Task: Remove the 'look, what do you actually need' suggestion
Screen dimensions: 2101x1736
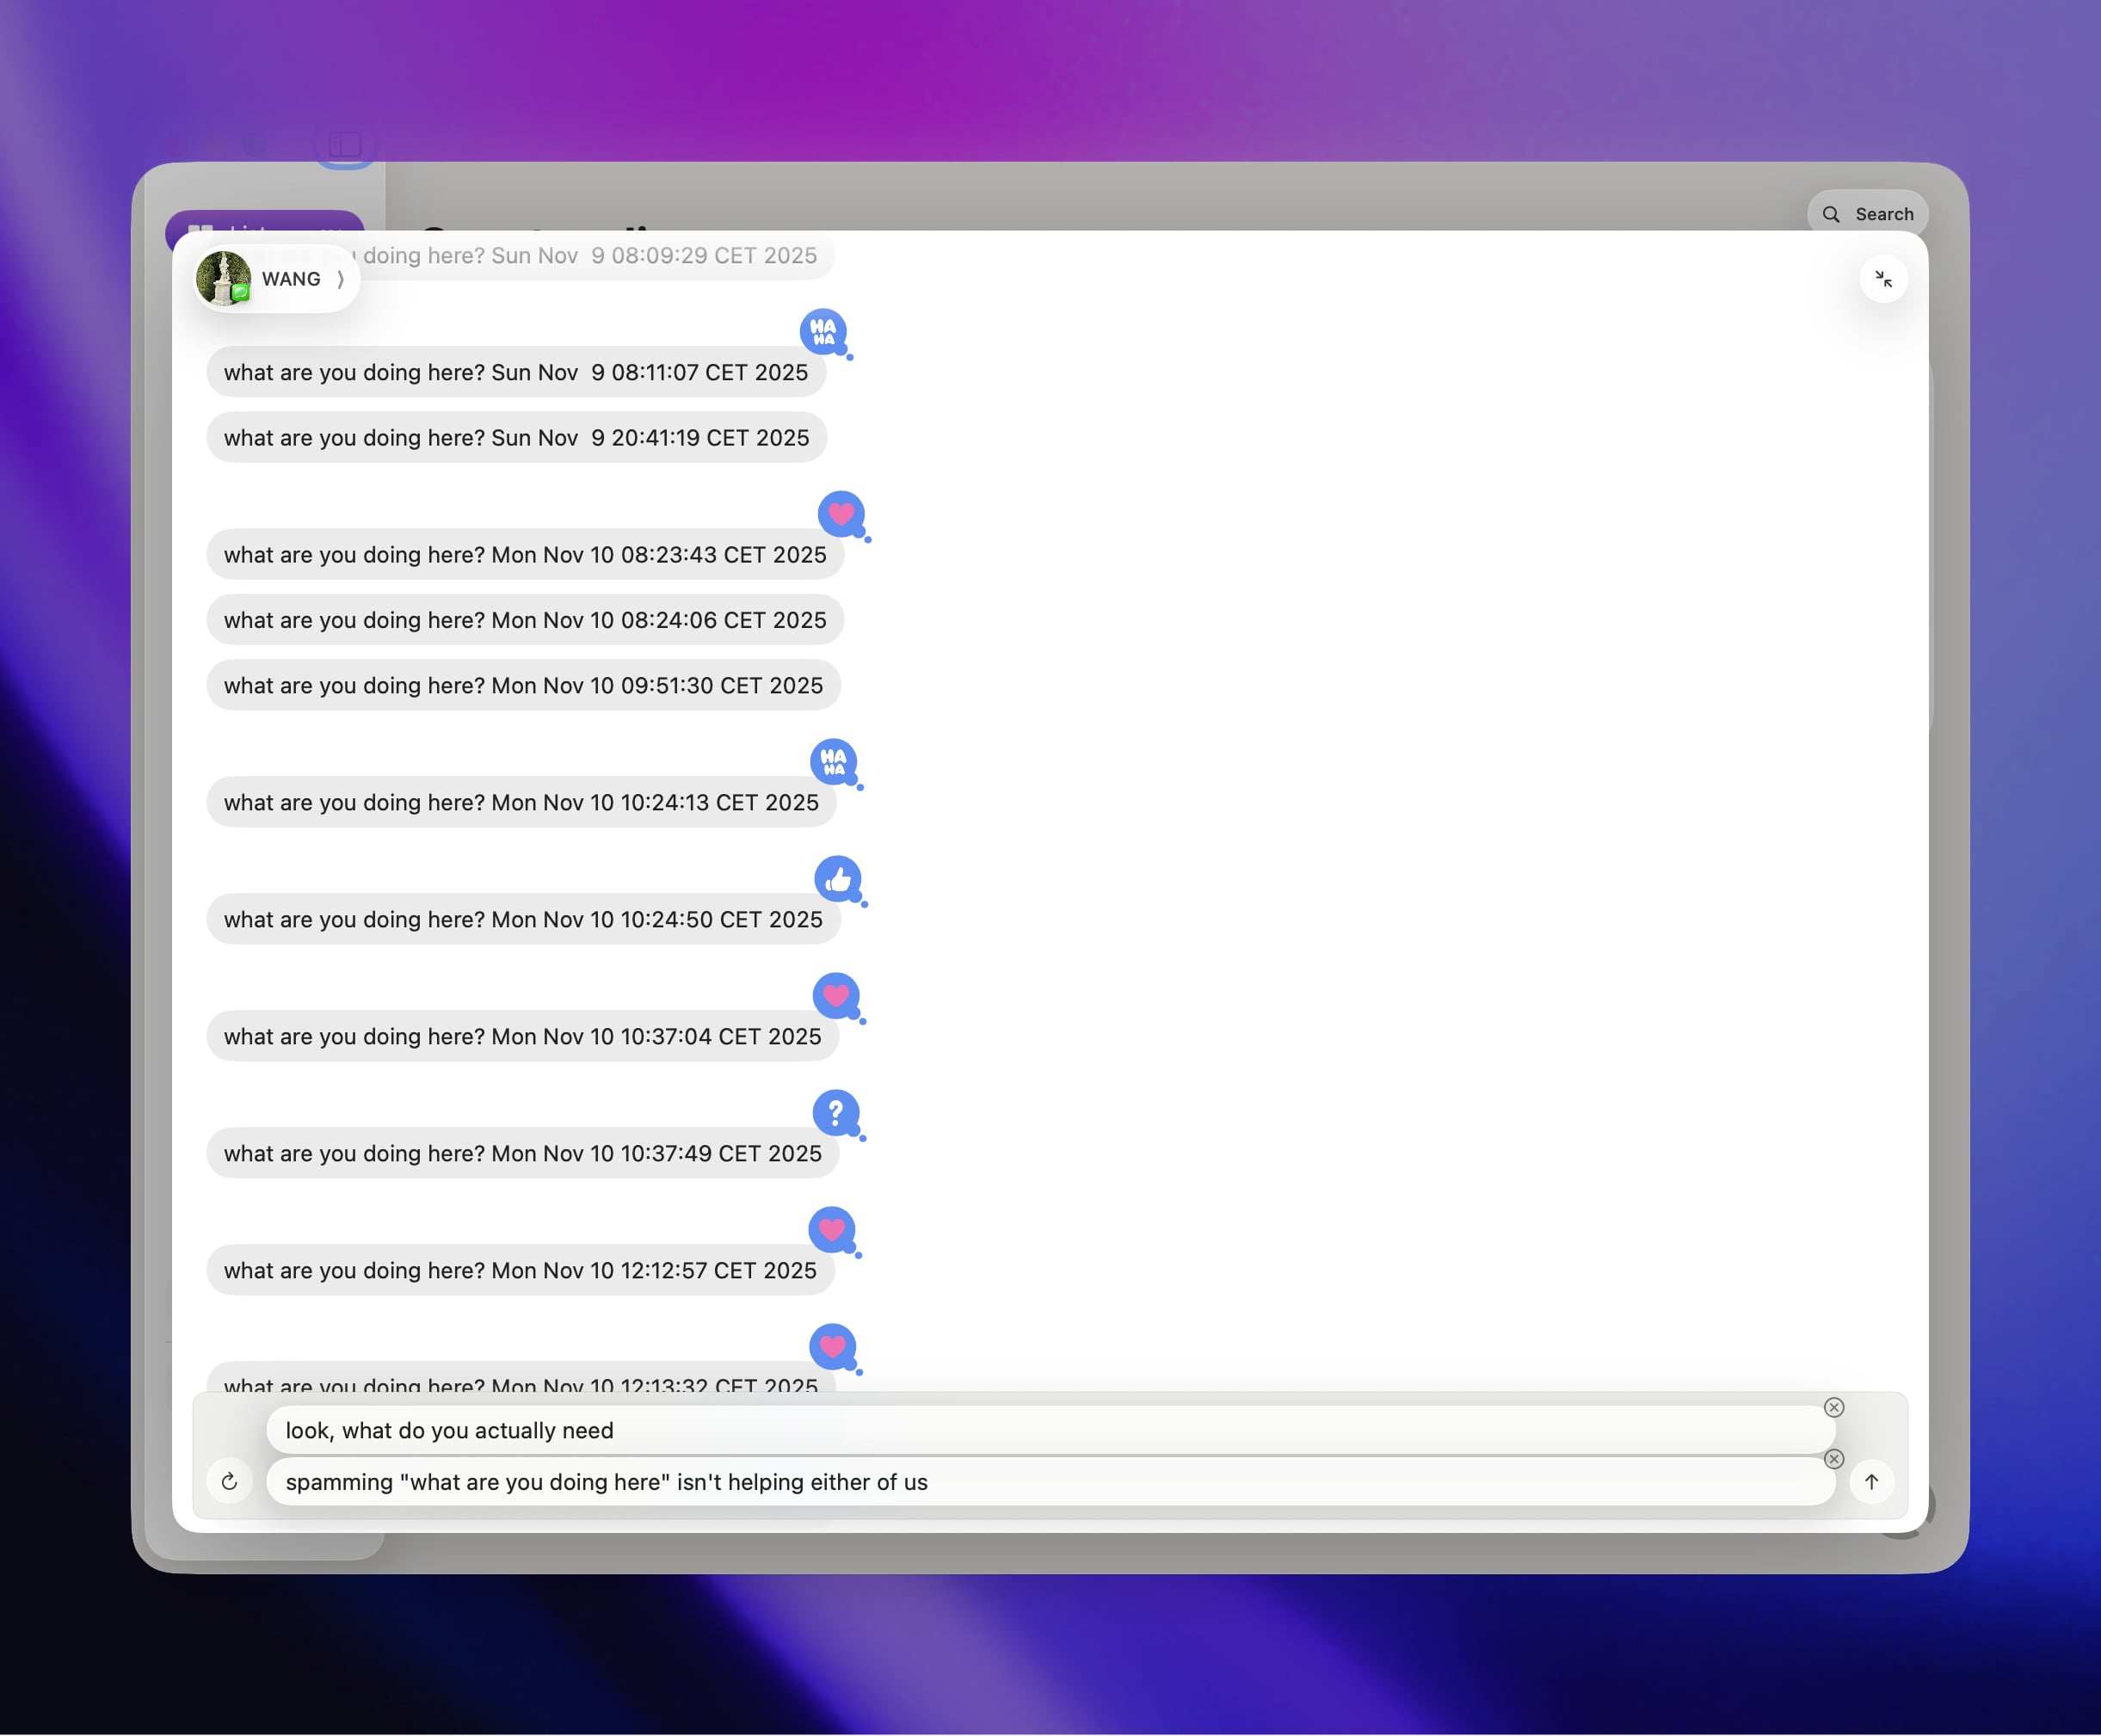Action: coord(1833,1408)
